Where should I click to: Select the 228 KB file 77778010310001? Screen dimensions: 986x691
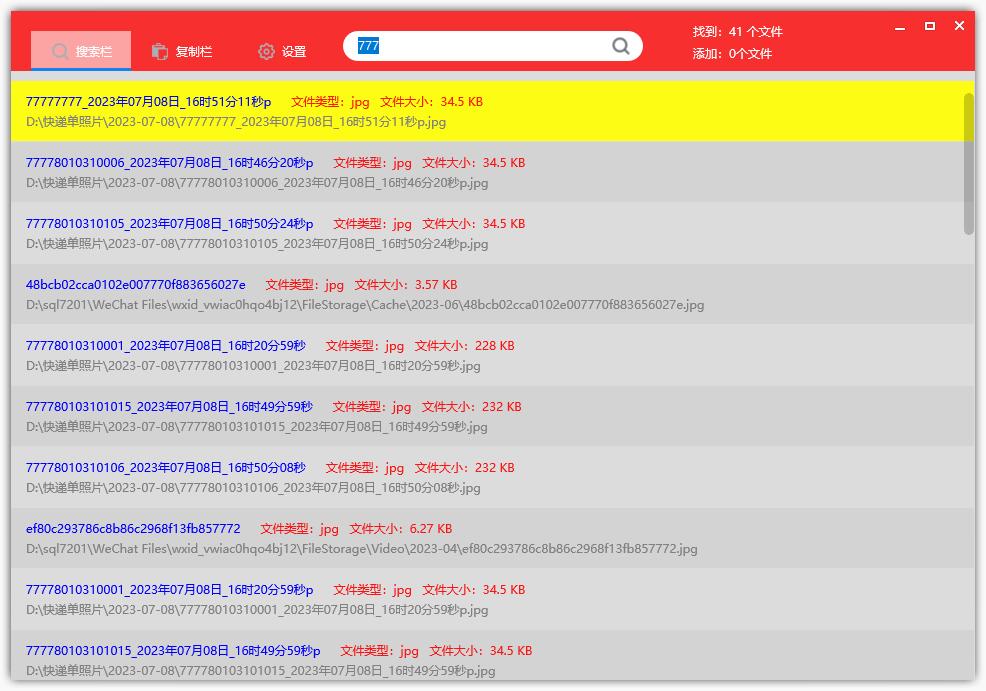[x=487, y=355]
